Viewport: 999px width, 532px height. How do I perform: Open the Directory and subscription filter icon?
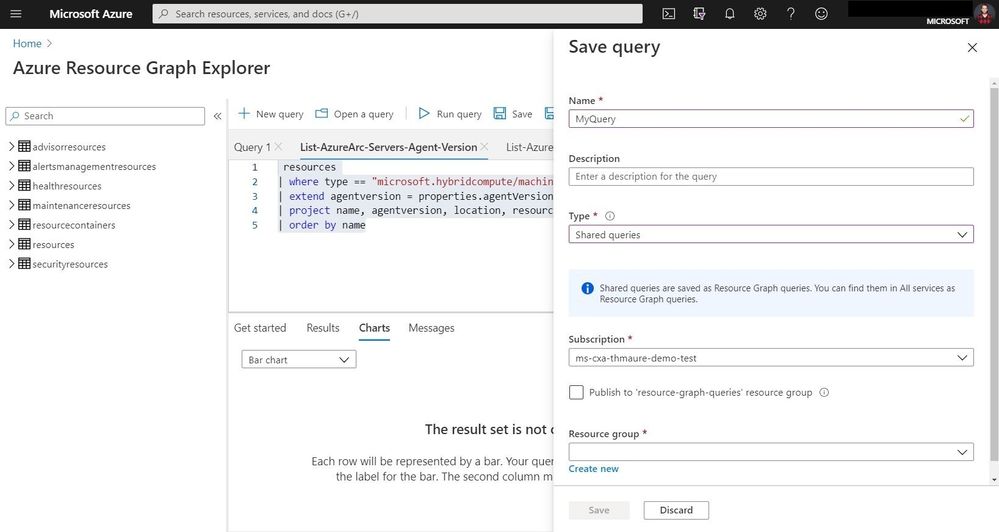coord(699,13)
